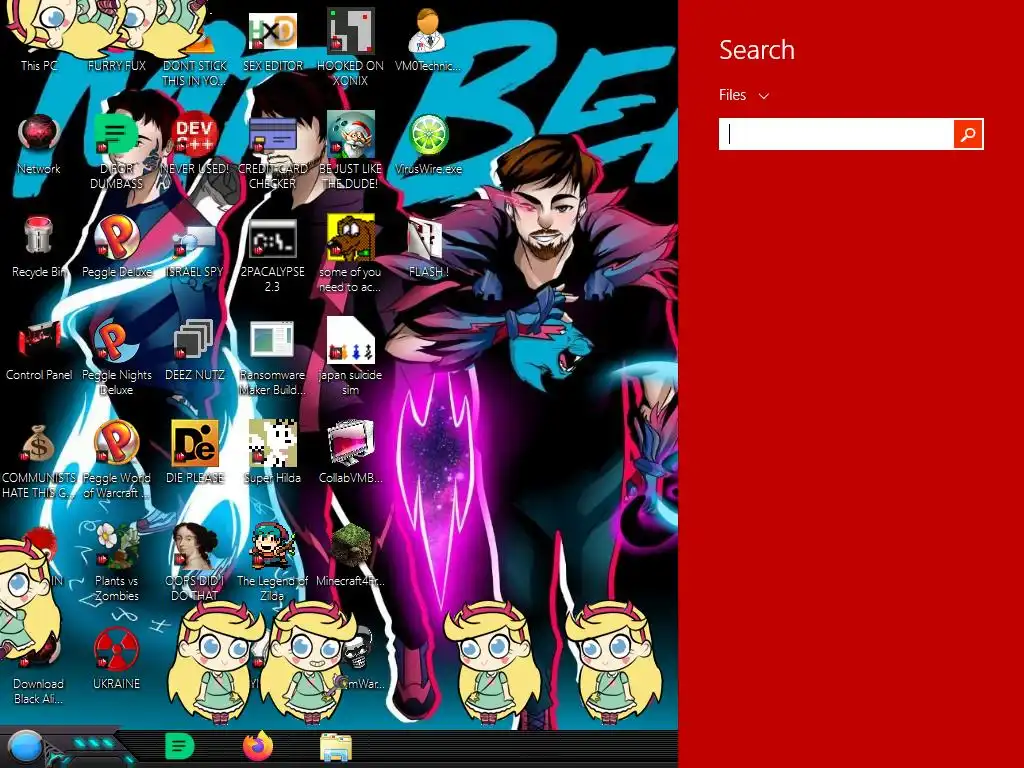Open OOPS DID I DO THAT portrait icon
The width and height of the screenshot is (1024, 768).
click(x=195, y=545)
